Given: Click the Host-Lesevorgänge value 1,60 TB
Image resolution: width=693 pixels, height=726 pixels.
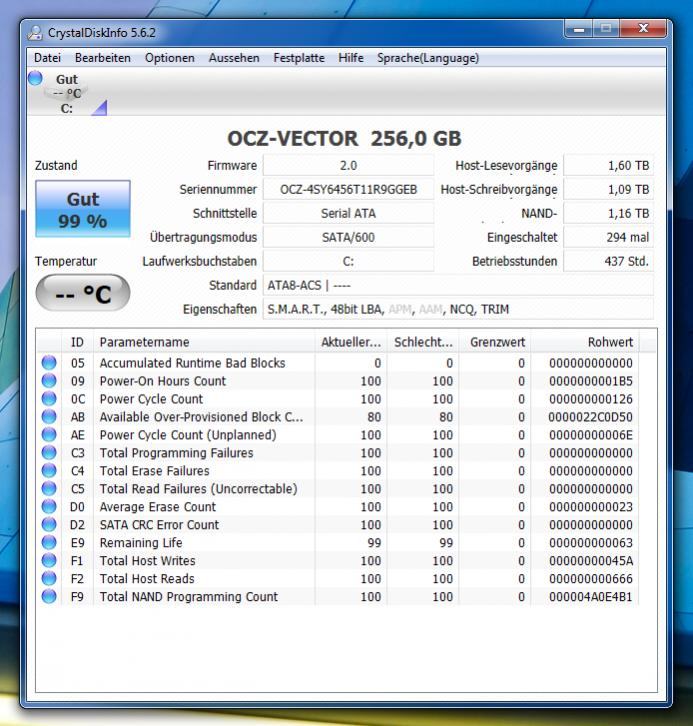Looking at the screenshot, I should [x=608, y=165].
